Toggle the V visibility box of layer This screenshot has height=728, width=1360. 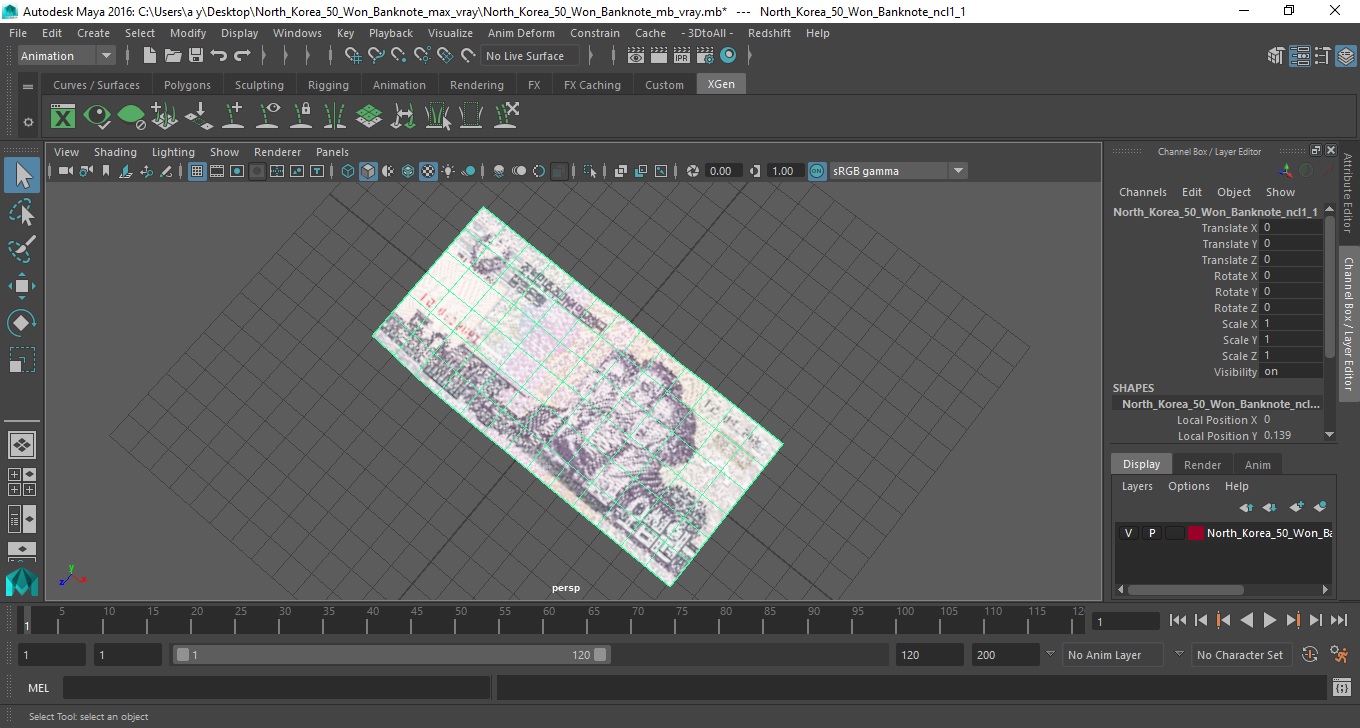[1128, 533]
